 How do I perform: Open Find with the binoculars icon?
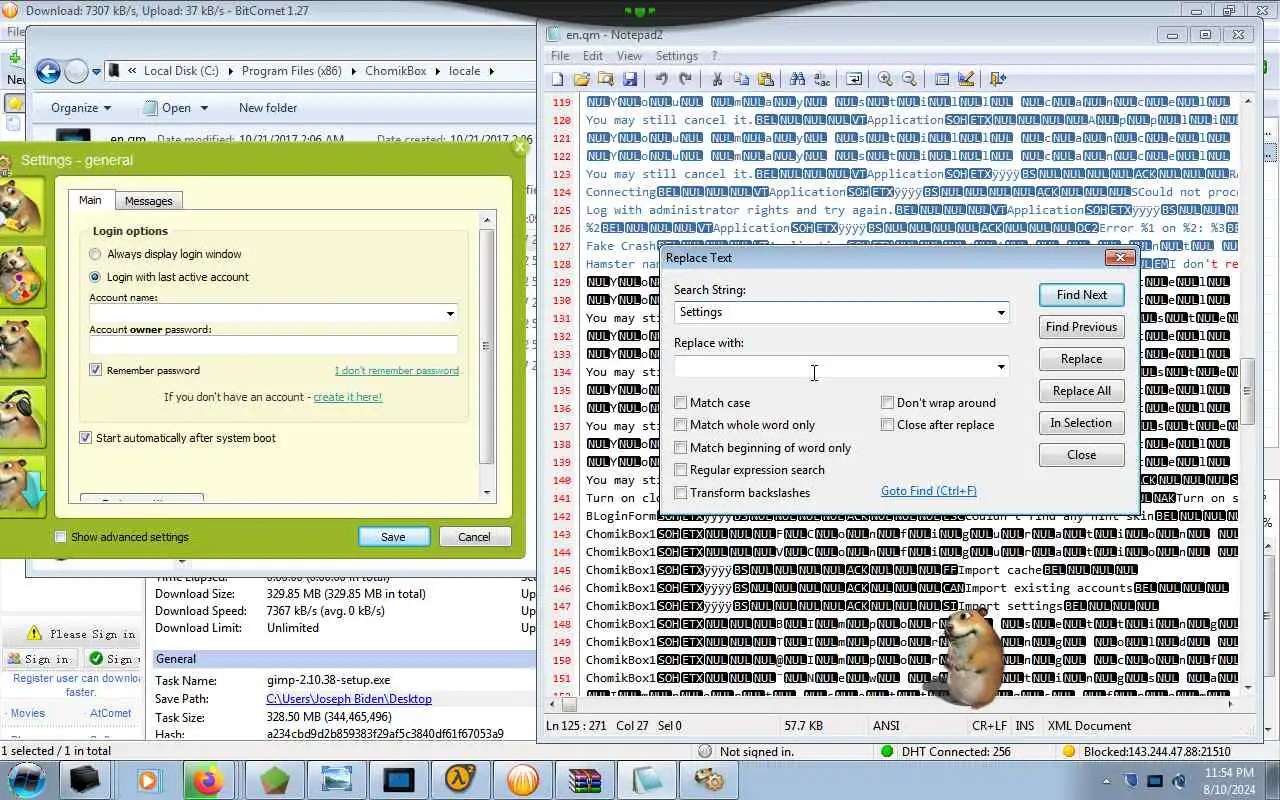coord(797,79)
